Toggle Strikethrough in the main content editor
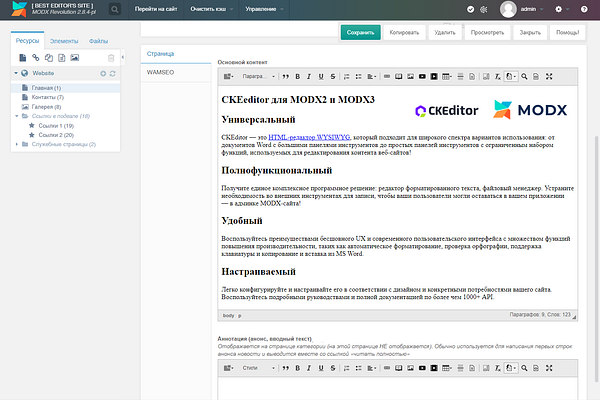The image size is (600, 400). click(333, 77)
